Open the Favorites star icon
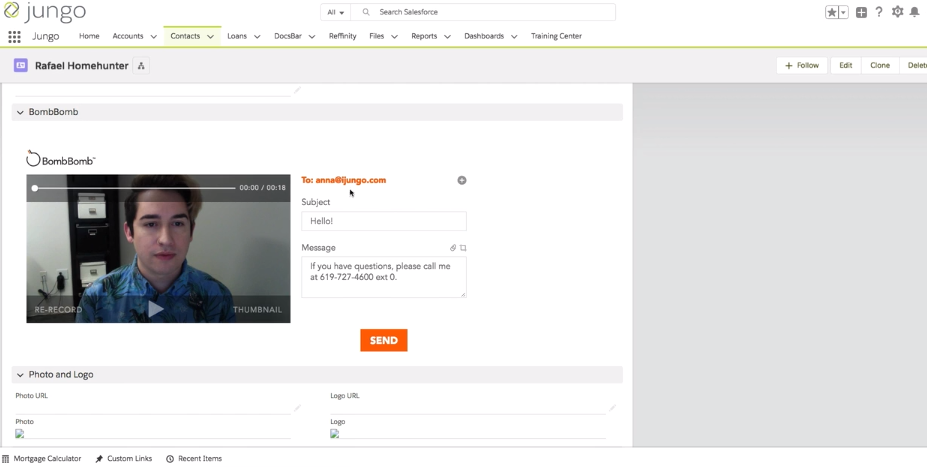The image size is (927, 467). click(x=832, y=12)
